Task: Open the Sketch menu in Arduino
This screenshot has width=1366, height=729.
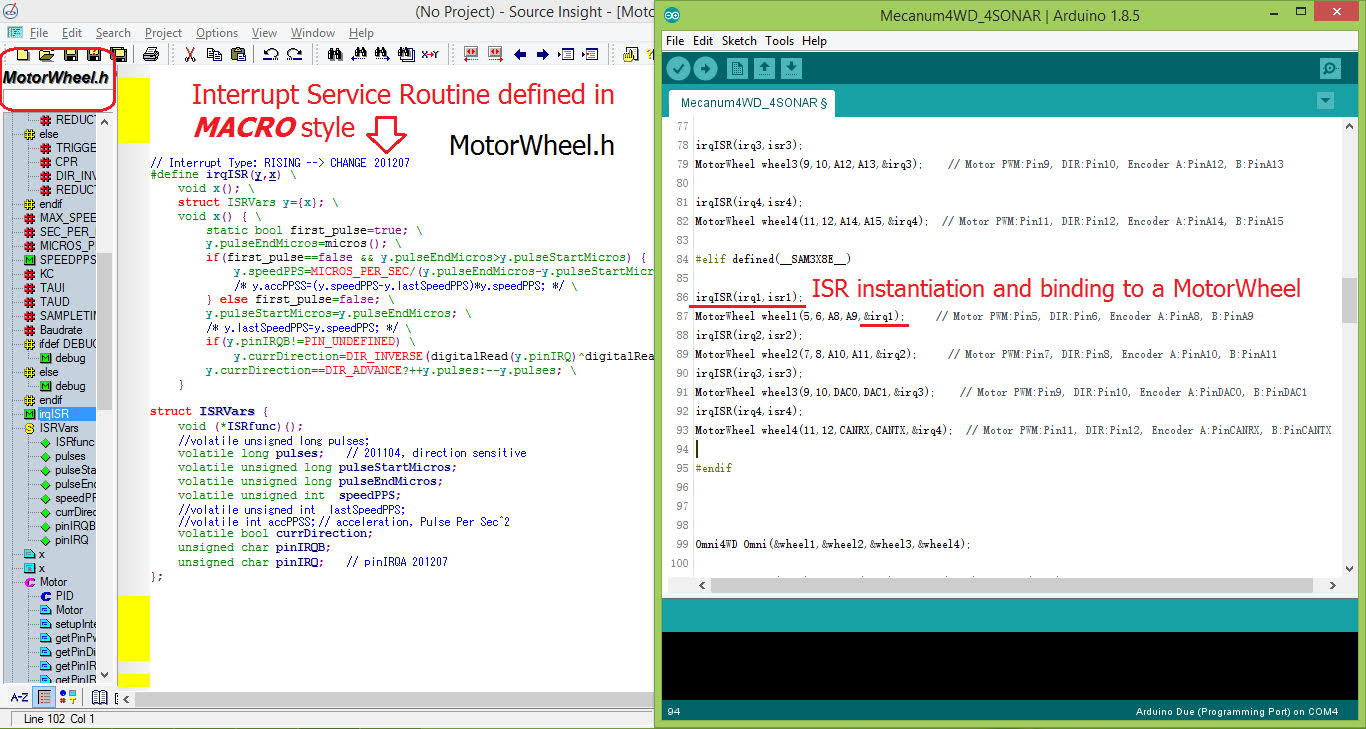Action: point(739,41)
